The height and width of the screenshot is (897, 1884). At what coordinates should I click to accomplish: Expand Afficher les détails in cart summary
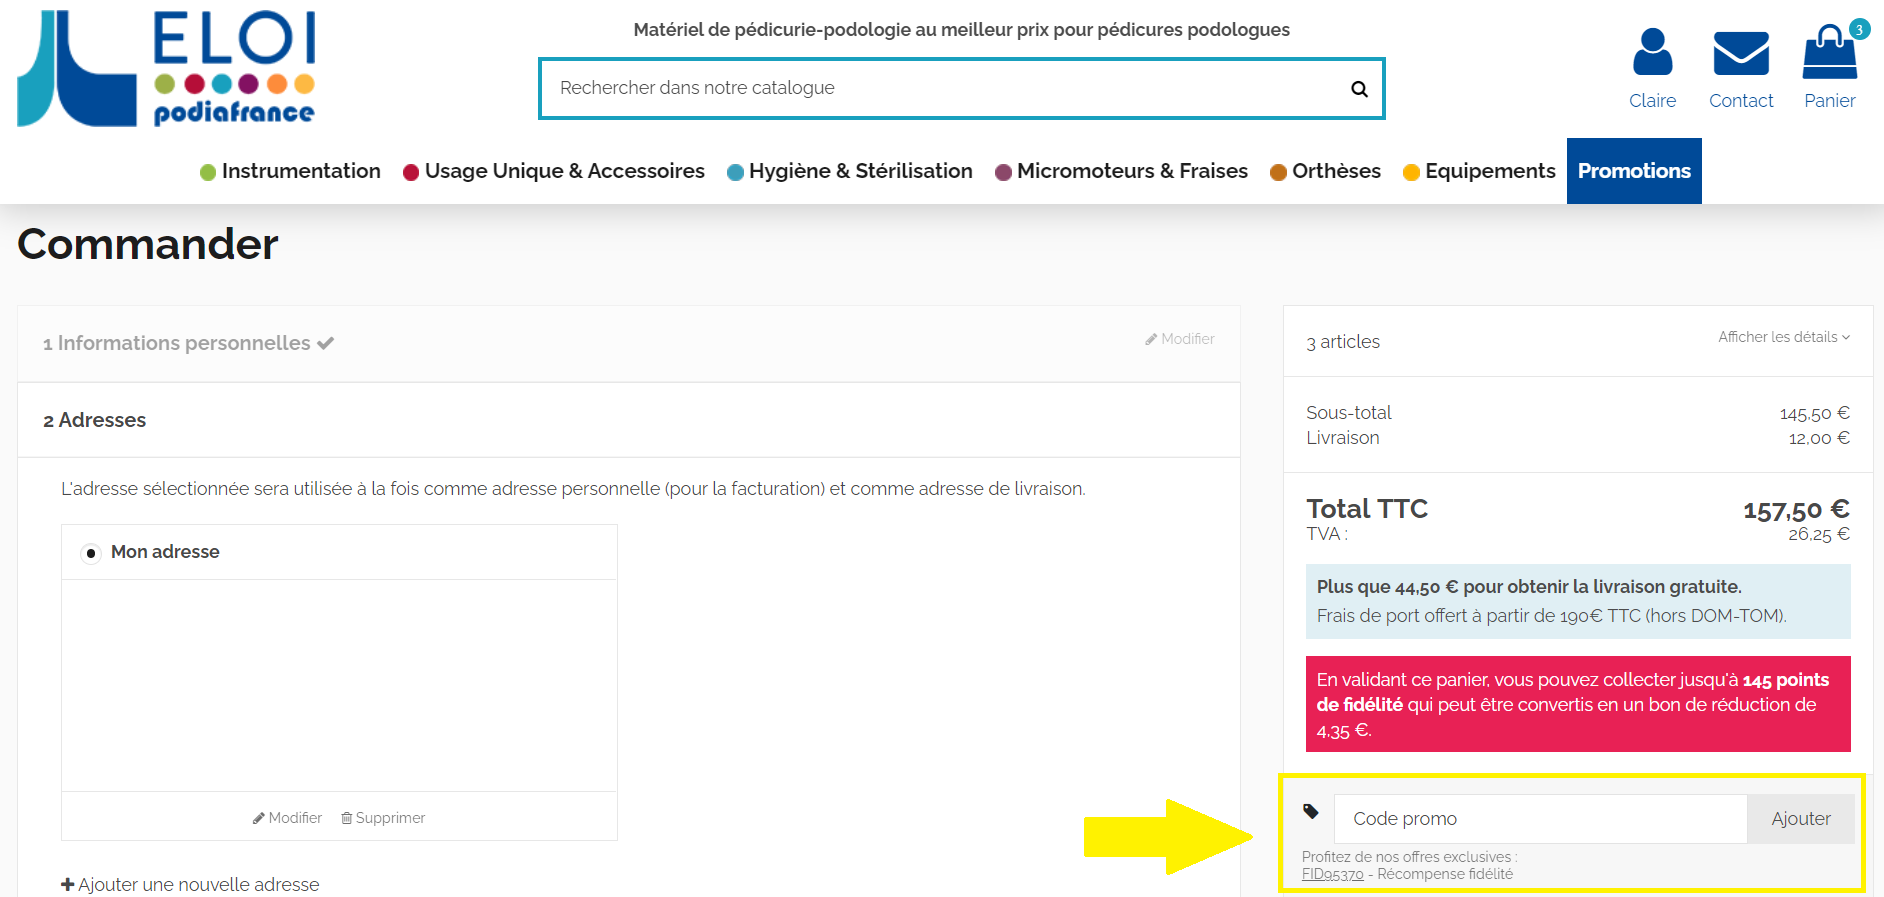tap(1783, 337)
